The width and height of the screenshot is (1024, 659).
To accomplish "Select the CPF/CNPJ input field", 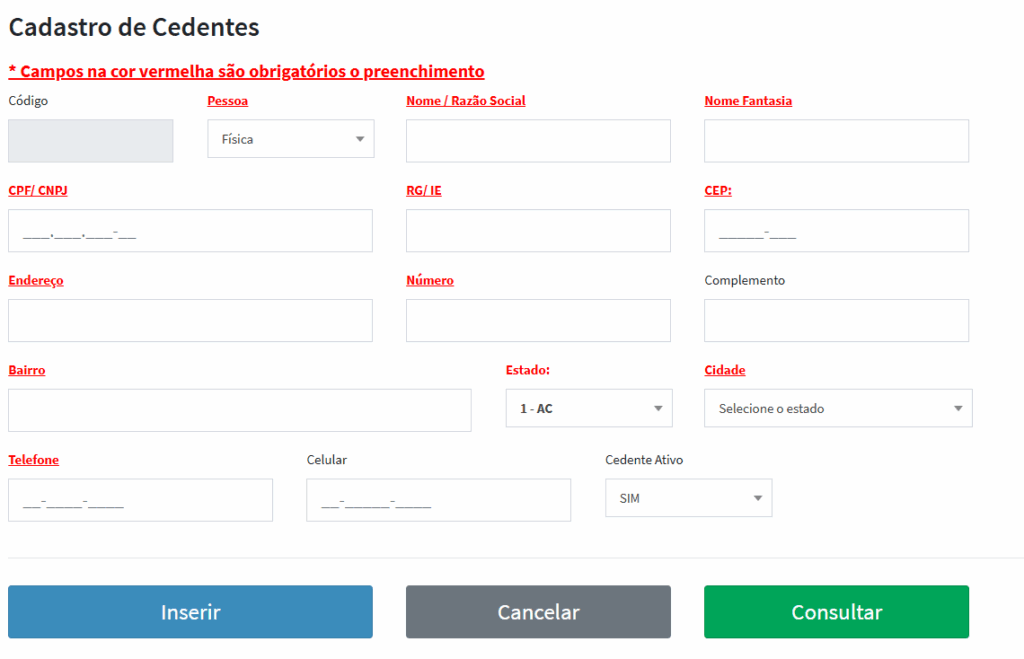I will pyautogui.click(x=190, y=231).
